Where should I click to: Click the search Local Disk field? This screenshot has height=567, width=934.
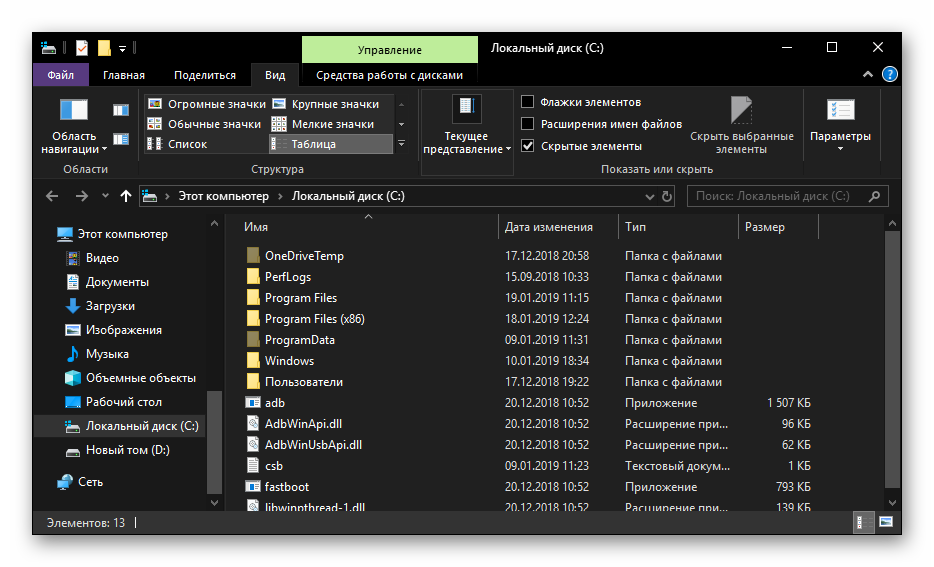(x=780, y=197)
